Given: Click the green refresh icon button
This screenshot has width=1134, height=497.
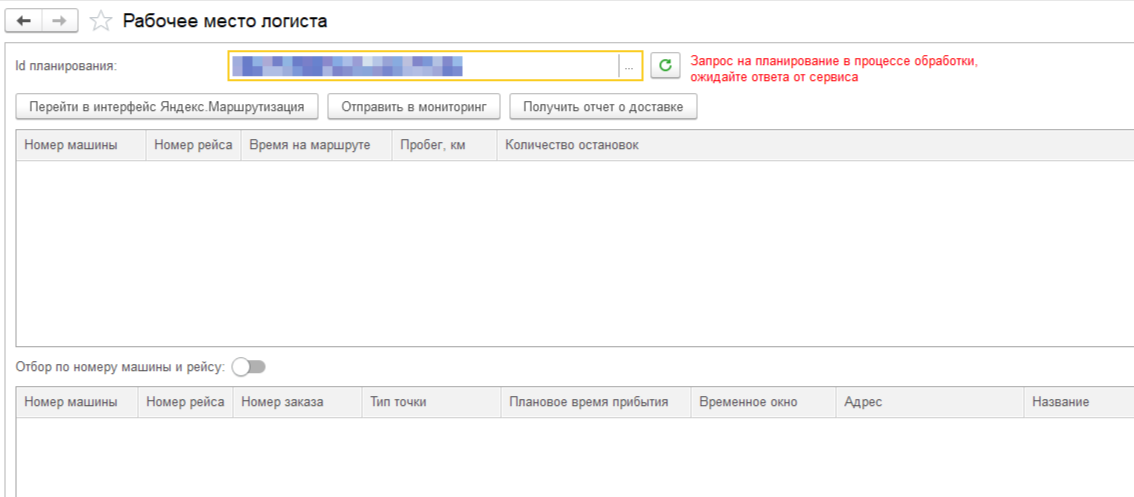Looking at the screenshot, I should (x=665, y=66).
